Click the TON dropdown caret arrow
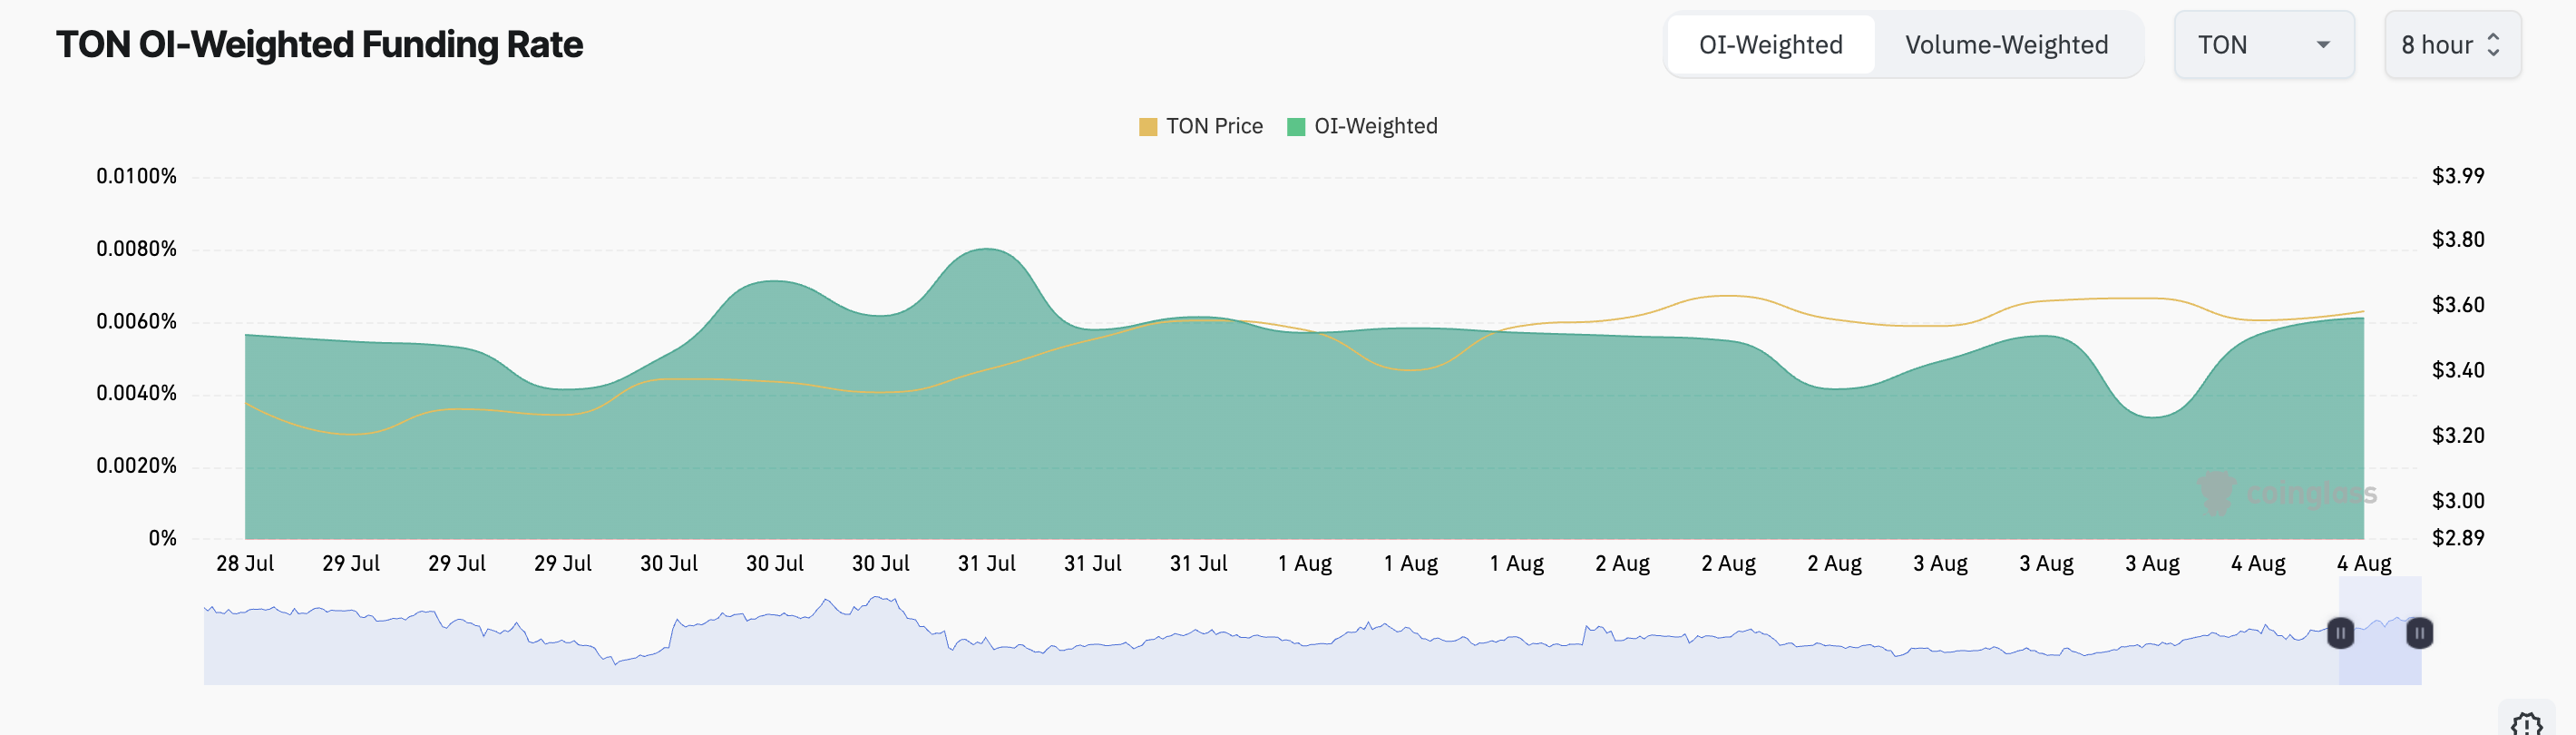Image resolution: width=2576 pixels, height=735 pixels. click(x=2323, y=45)
